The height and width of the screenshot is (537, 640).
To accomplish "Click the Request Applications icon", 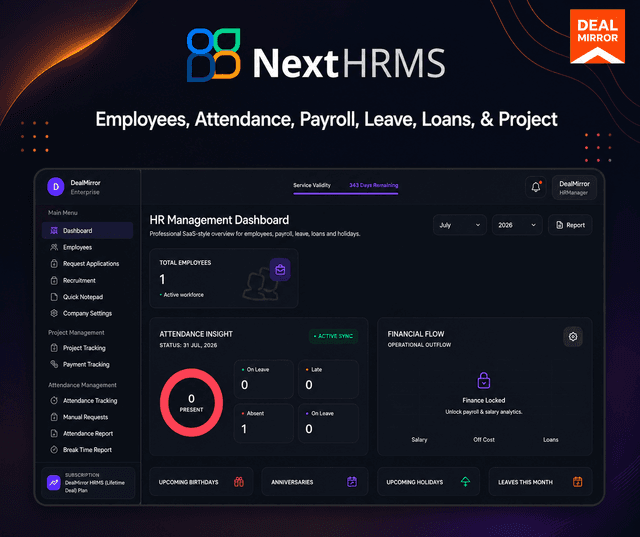I will pyautogui.click(x=54, y=264).
